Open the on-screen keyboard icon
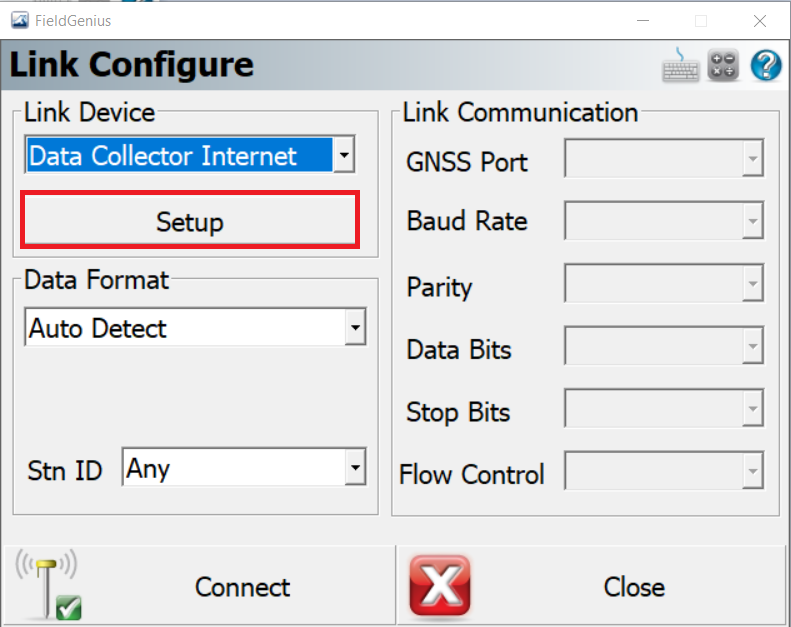 [x=681, y=65]
